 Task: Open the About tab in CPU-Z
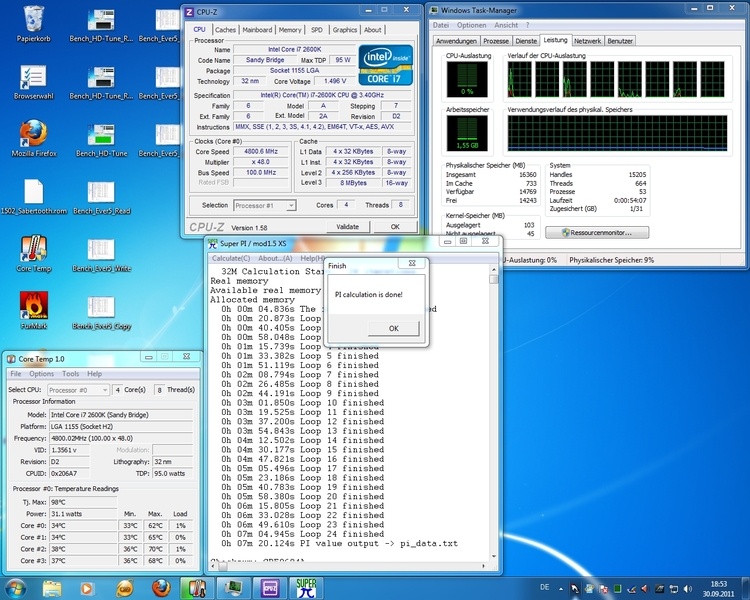coord(373,30)
